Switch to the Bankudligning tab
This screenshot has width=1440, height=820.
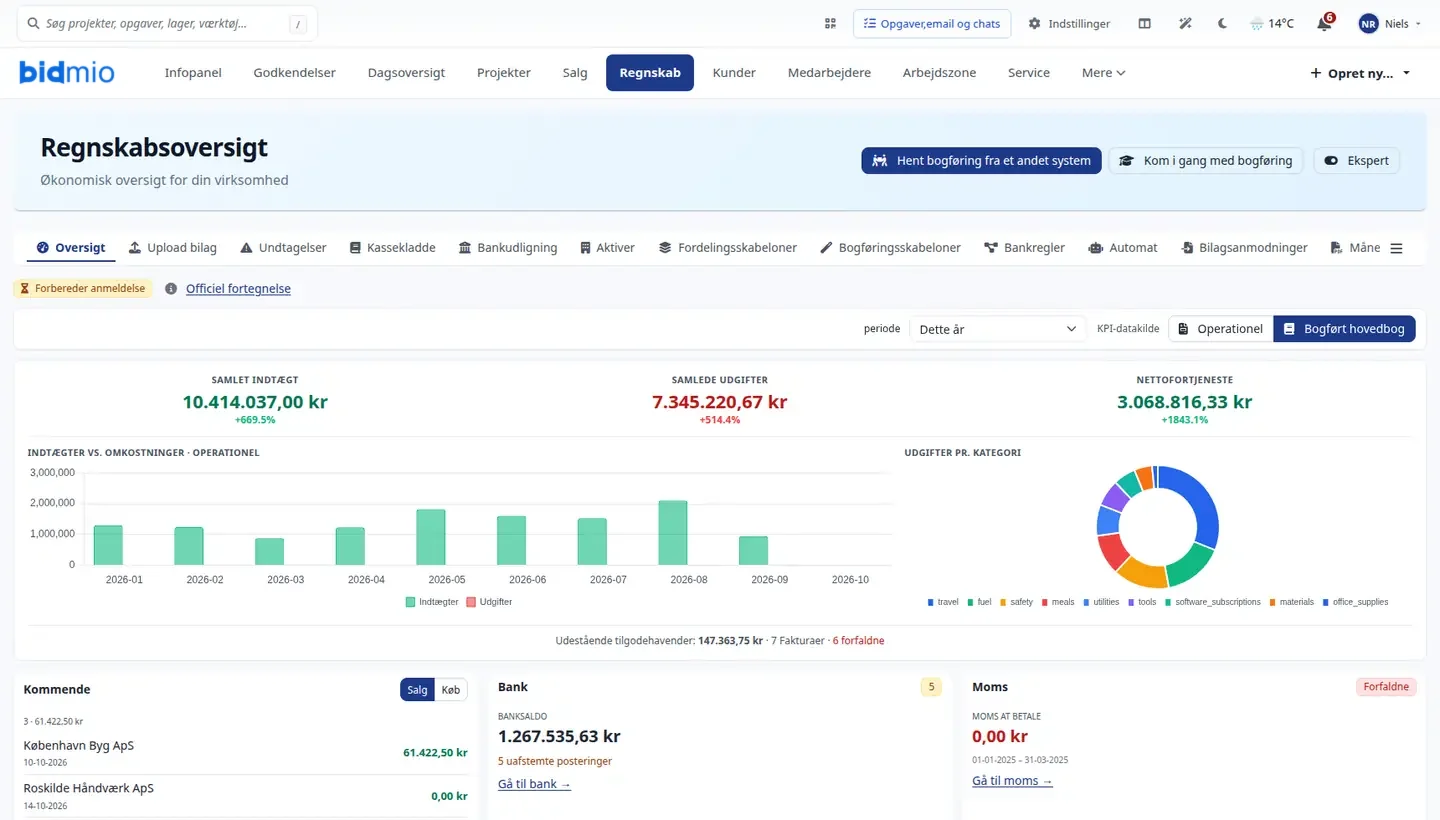tap(507, 247)
